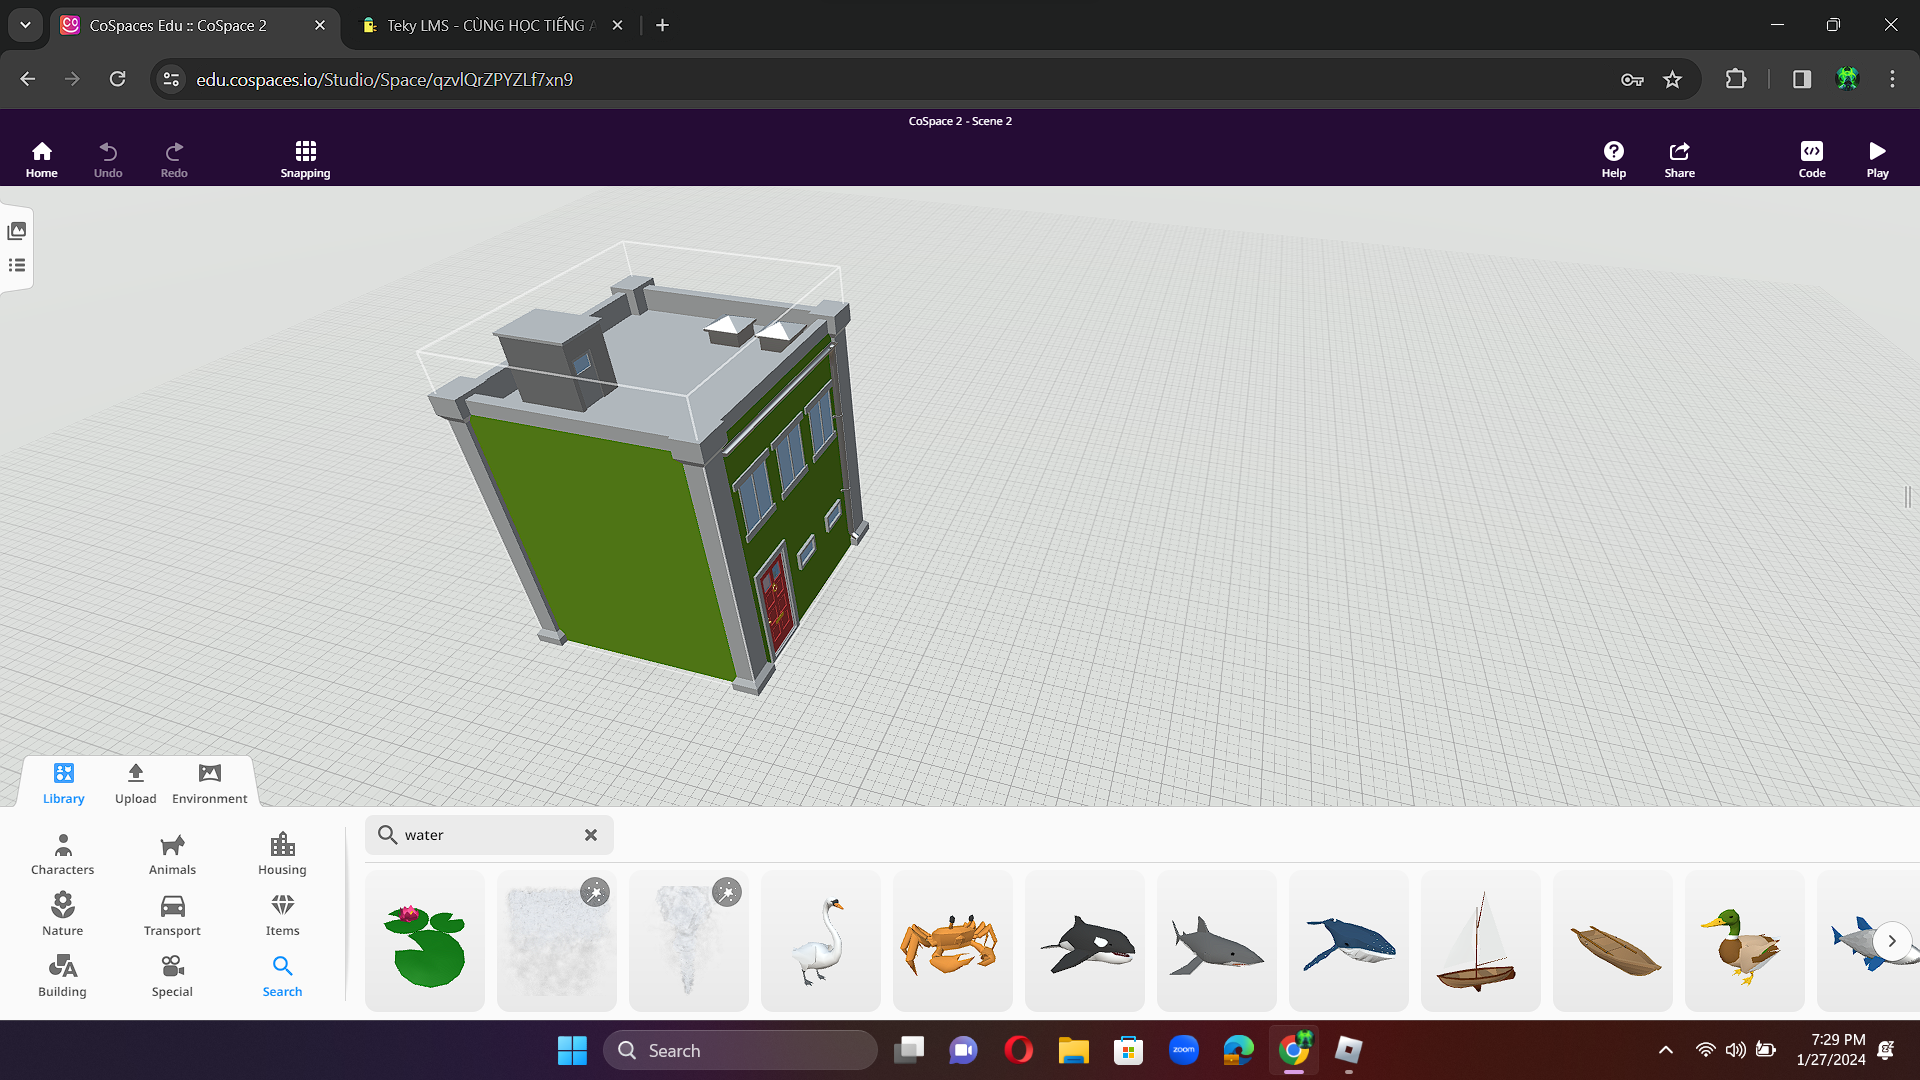Pick the gray shark thumbnail
Viewport: 1920px width, 1080px height.
pos(1217,941)
